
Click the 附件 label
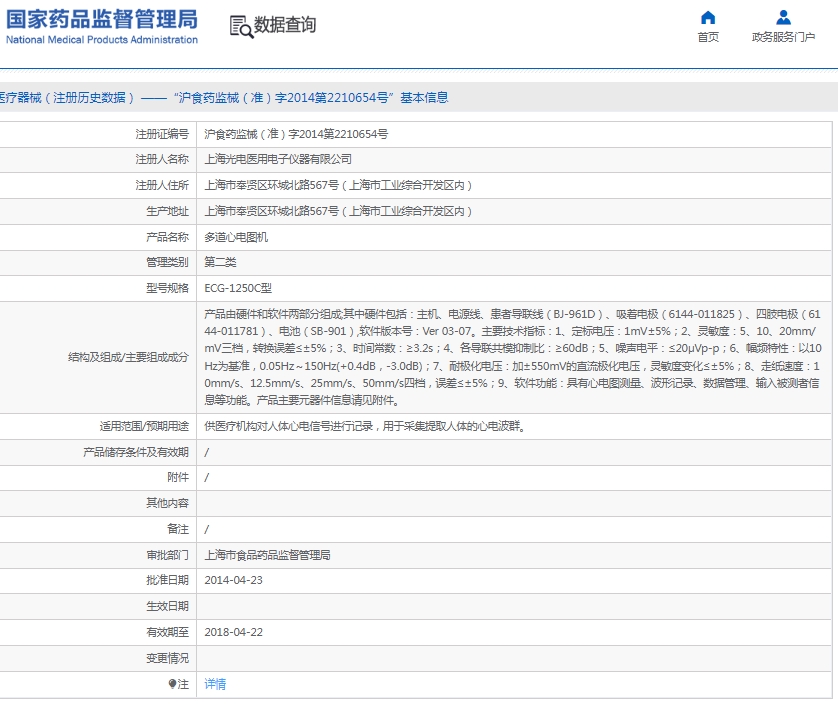click(x=178, y=477)
